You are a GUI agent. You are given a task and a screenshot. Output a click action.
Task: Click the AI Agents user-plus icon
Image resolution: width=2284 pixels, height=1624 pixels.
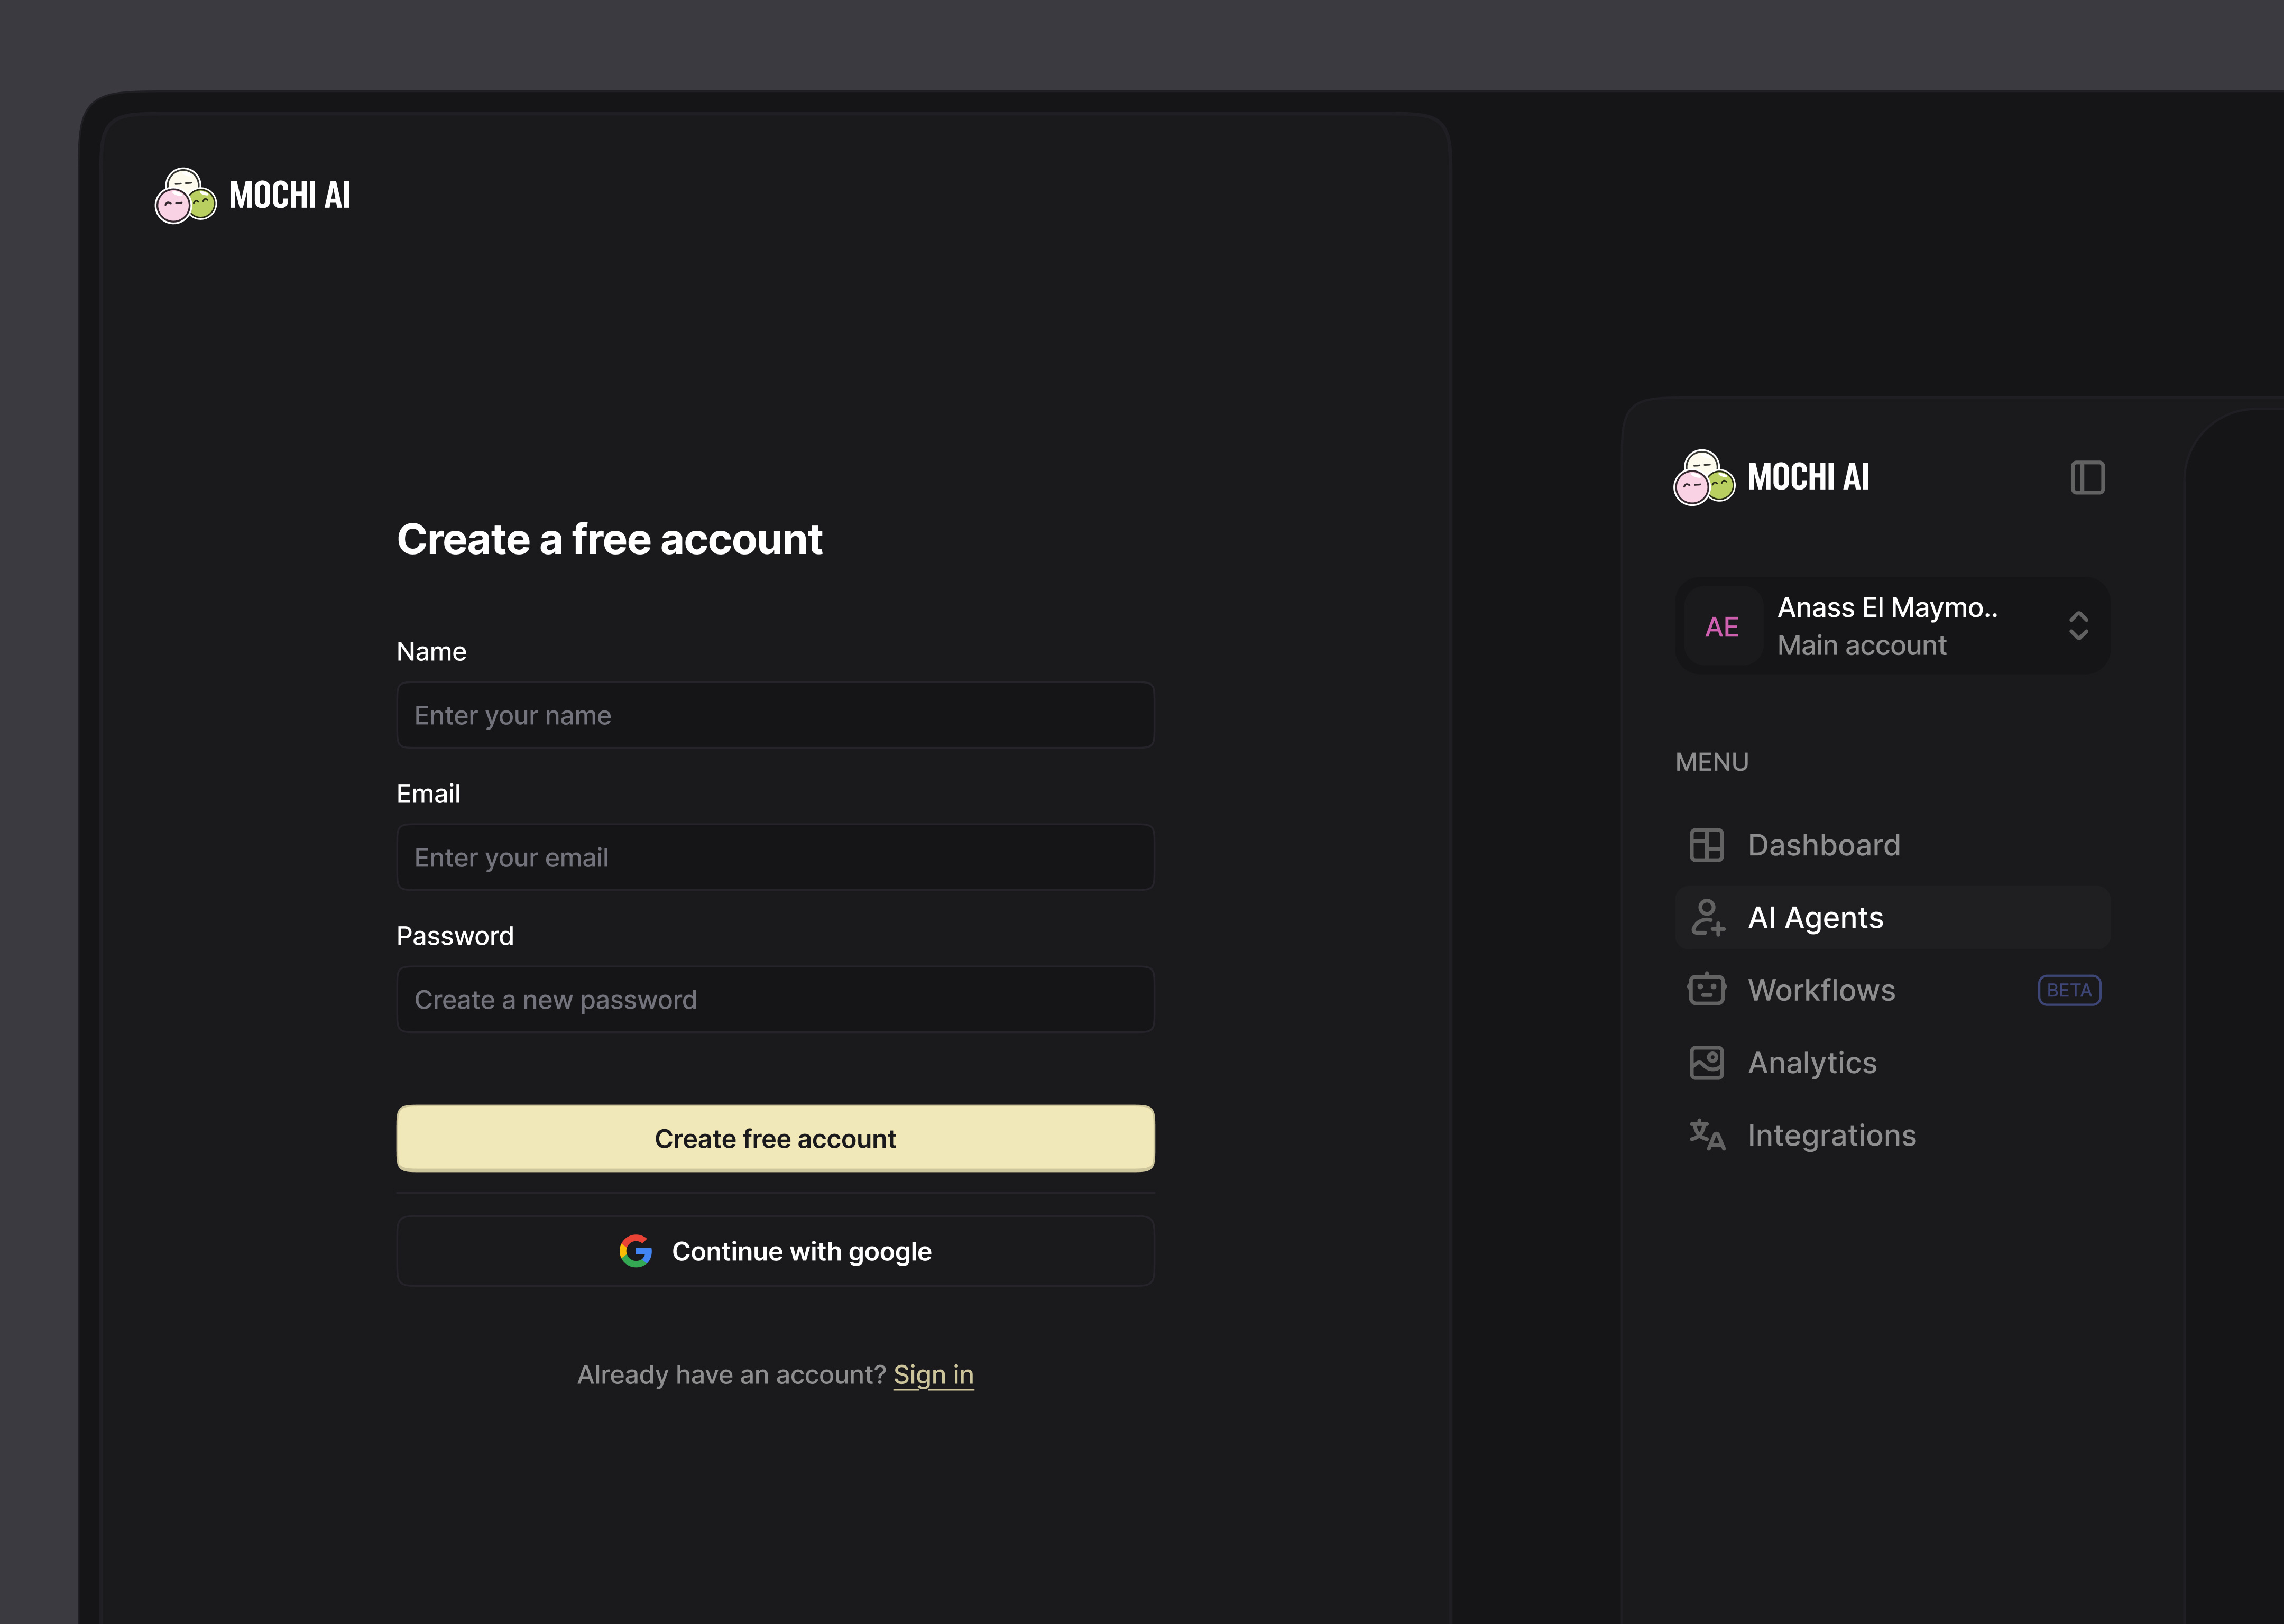[x=1706, y=917]
